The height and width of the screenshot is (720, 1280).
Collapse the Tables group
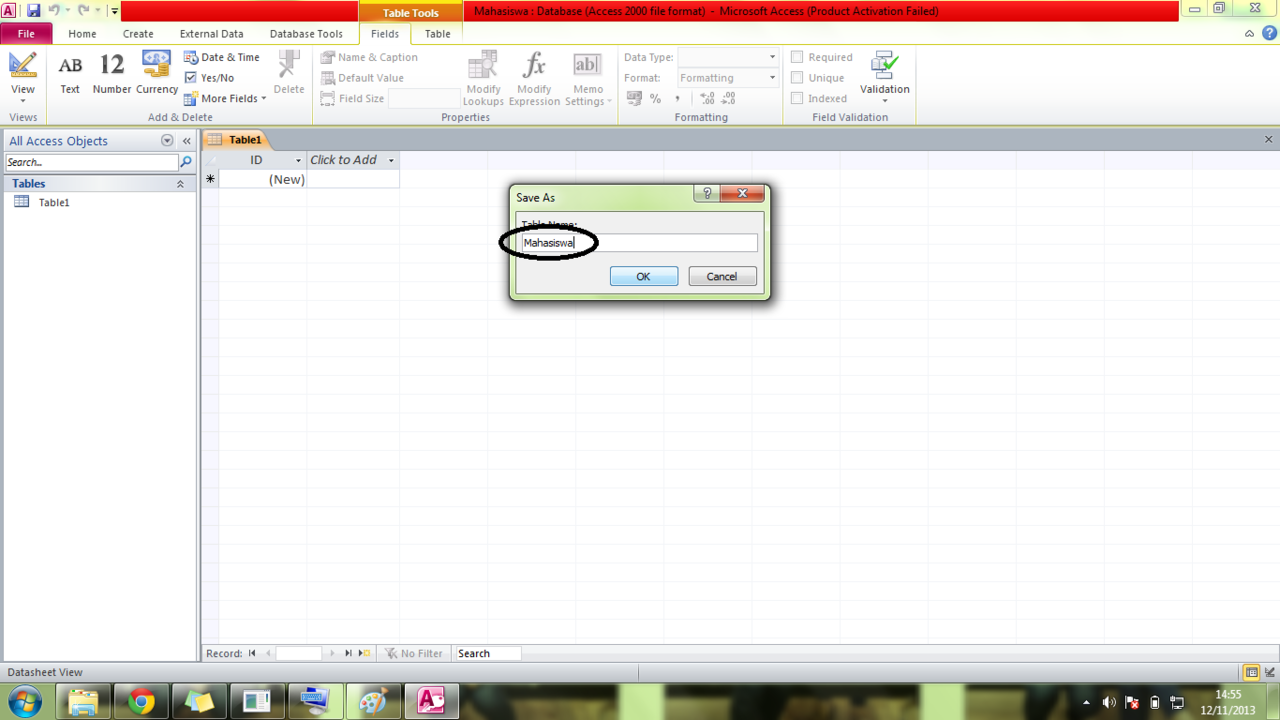(180, 184)
